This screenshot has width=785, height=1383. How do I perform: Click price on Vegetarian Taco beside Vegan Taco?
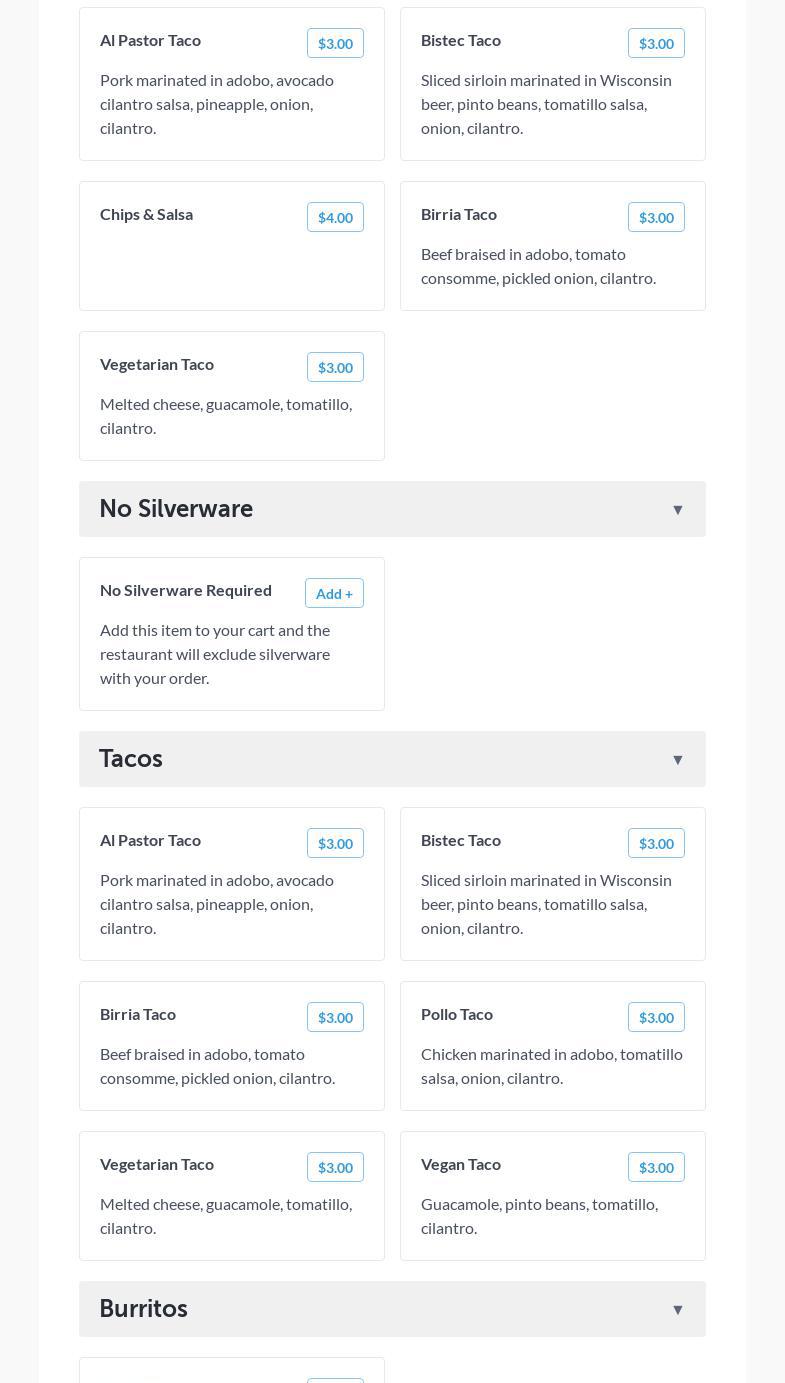[335, 1167]
